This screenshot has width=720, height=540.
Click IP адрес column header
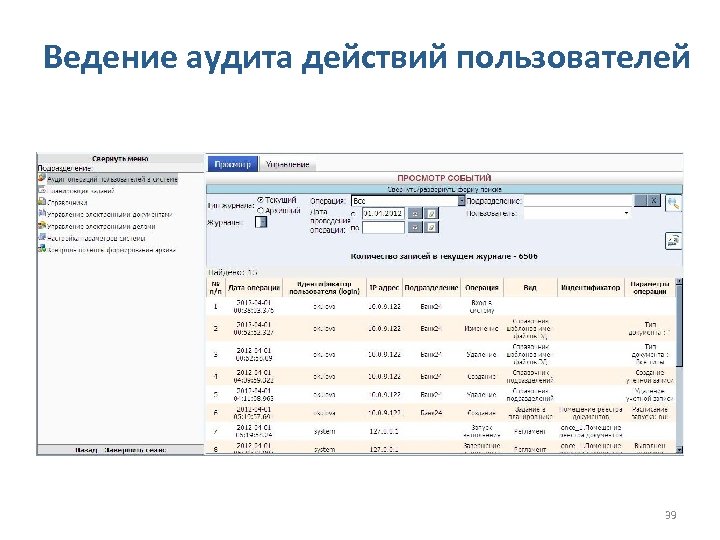pyautogui.click(x=384, y=288)
